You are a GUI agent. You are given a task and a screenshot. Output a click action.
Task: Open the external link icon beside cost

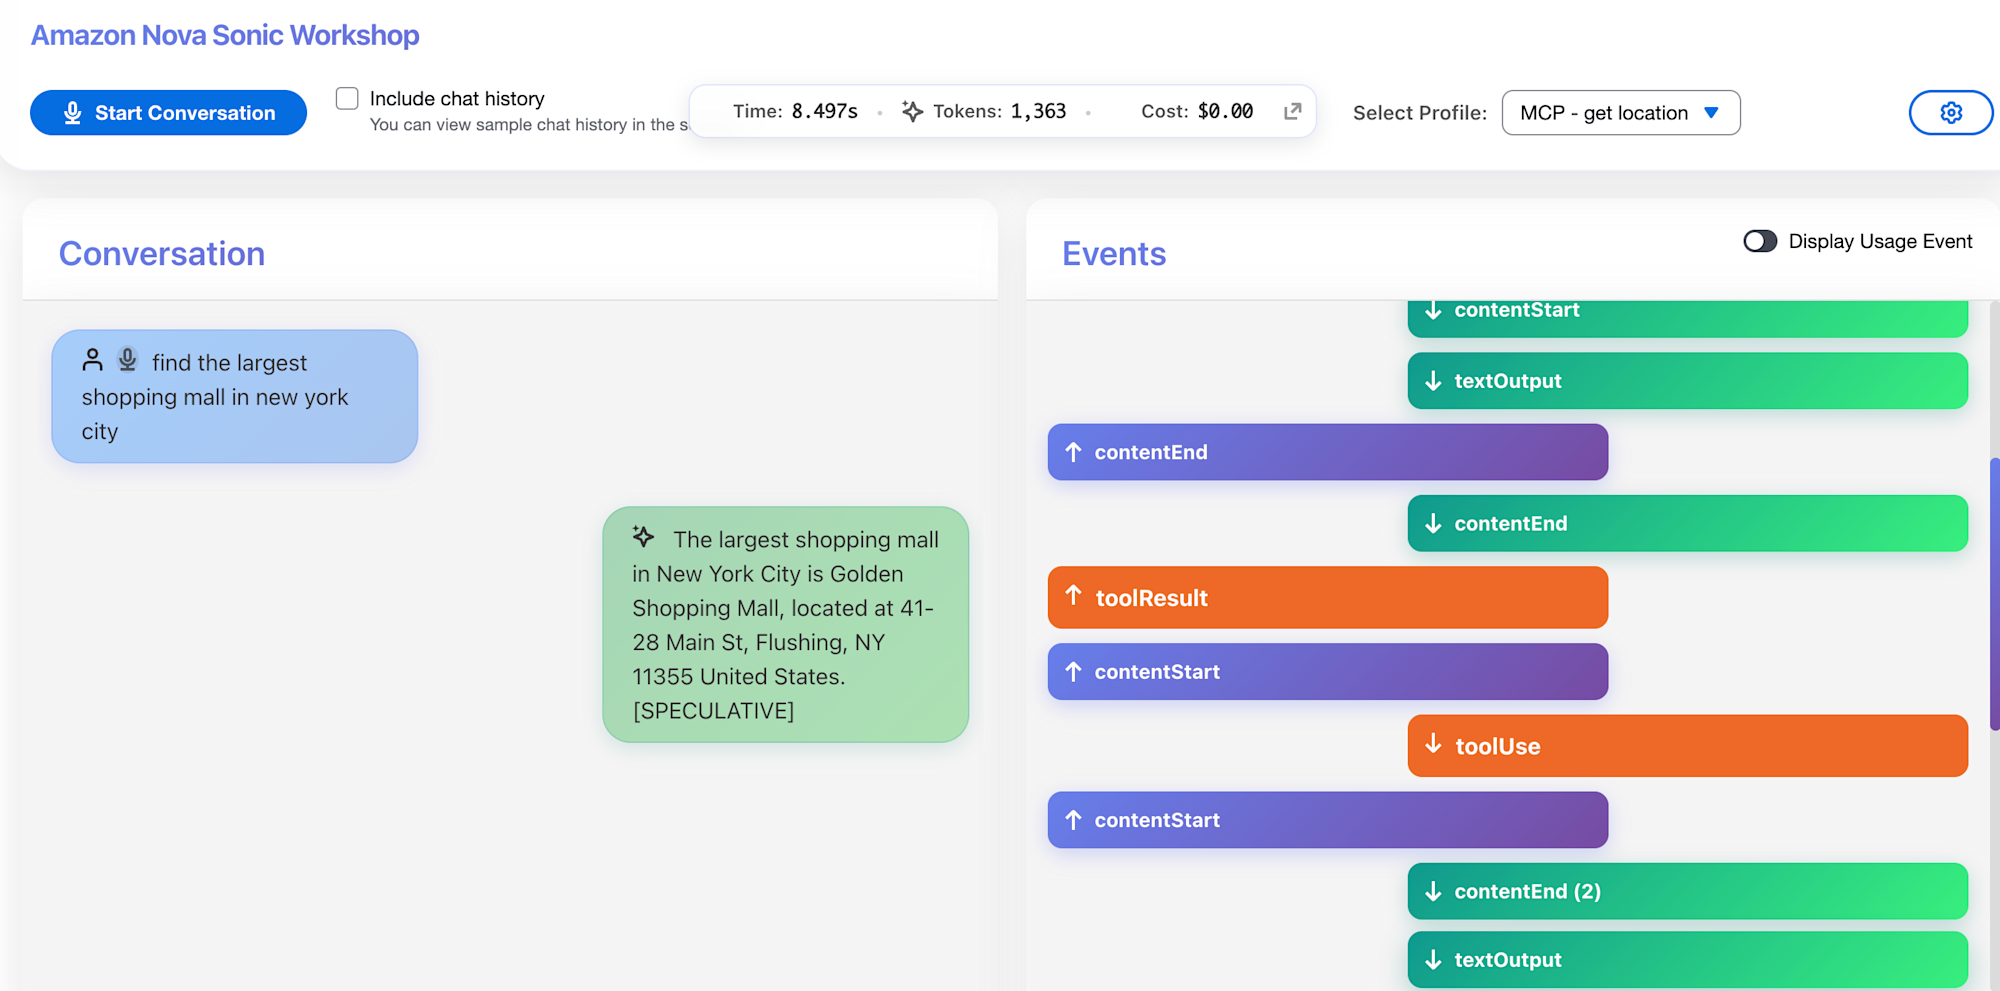[x=1292, y=111]
